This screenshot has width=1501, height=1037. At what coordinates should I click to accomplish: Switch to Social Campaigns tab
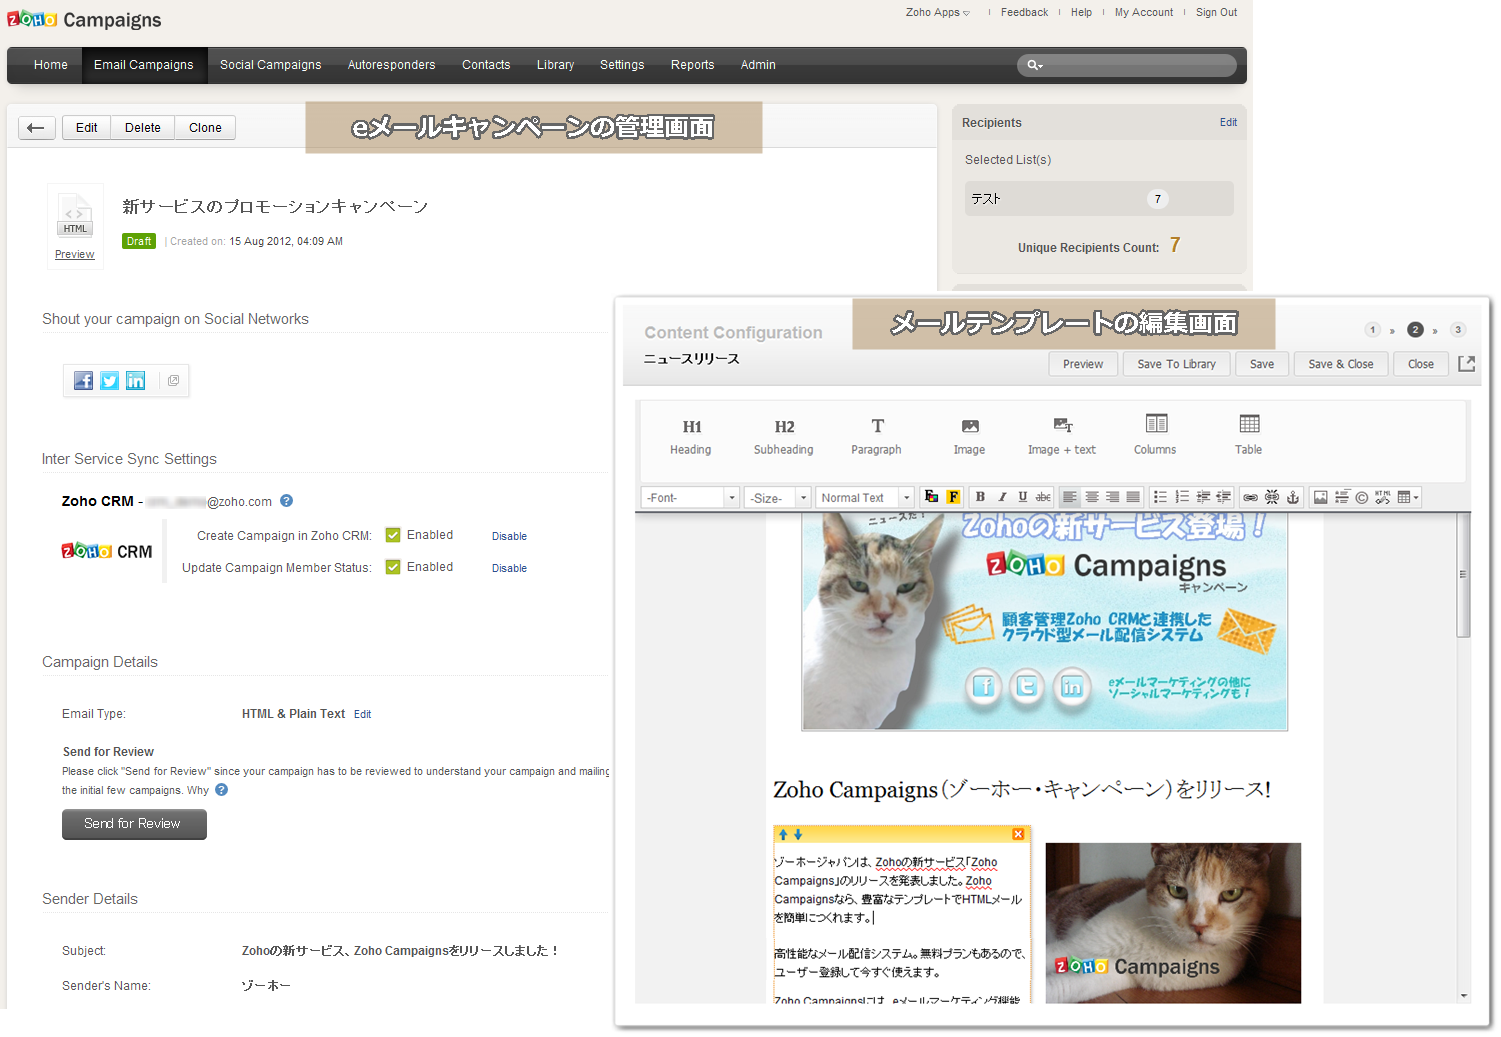(271, 65)
